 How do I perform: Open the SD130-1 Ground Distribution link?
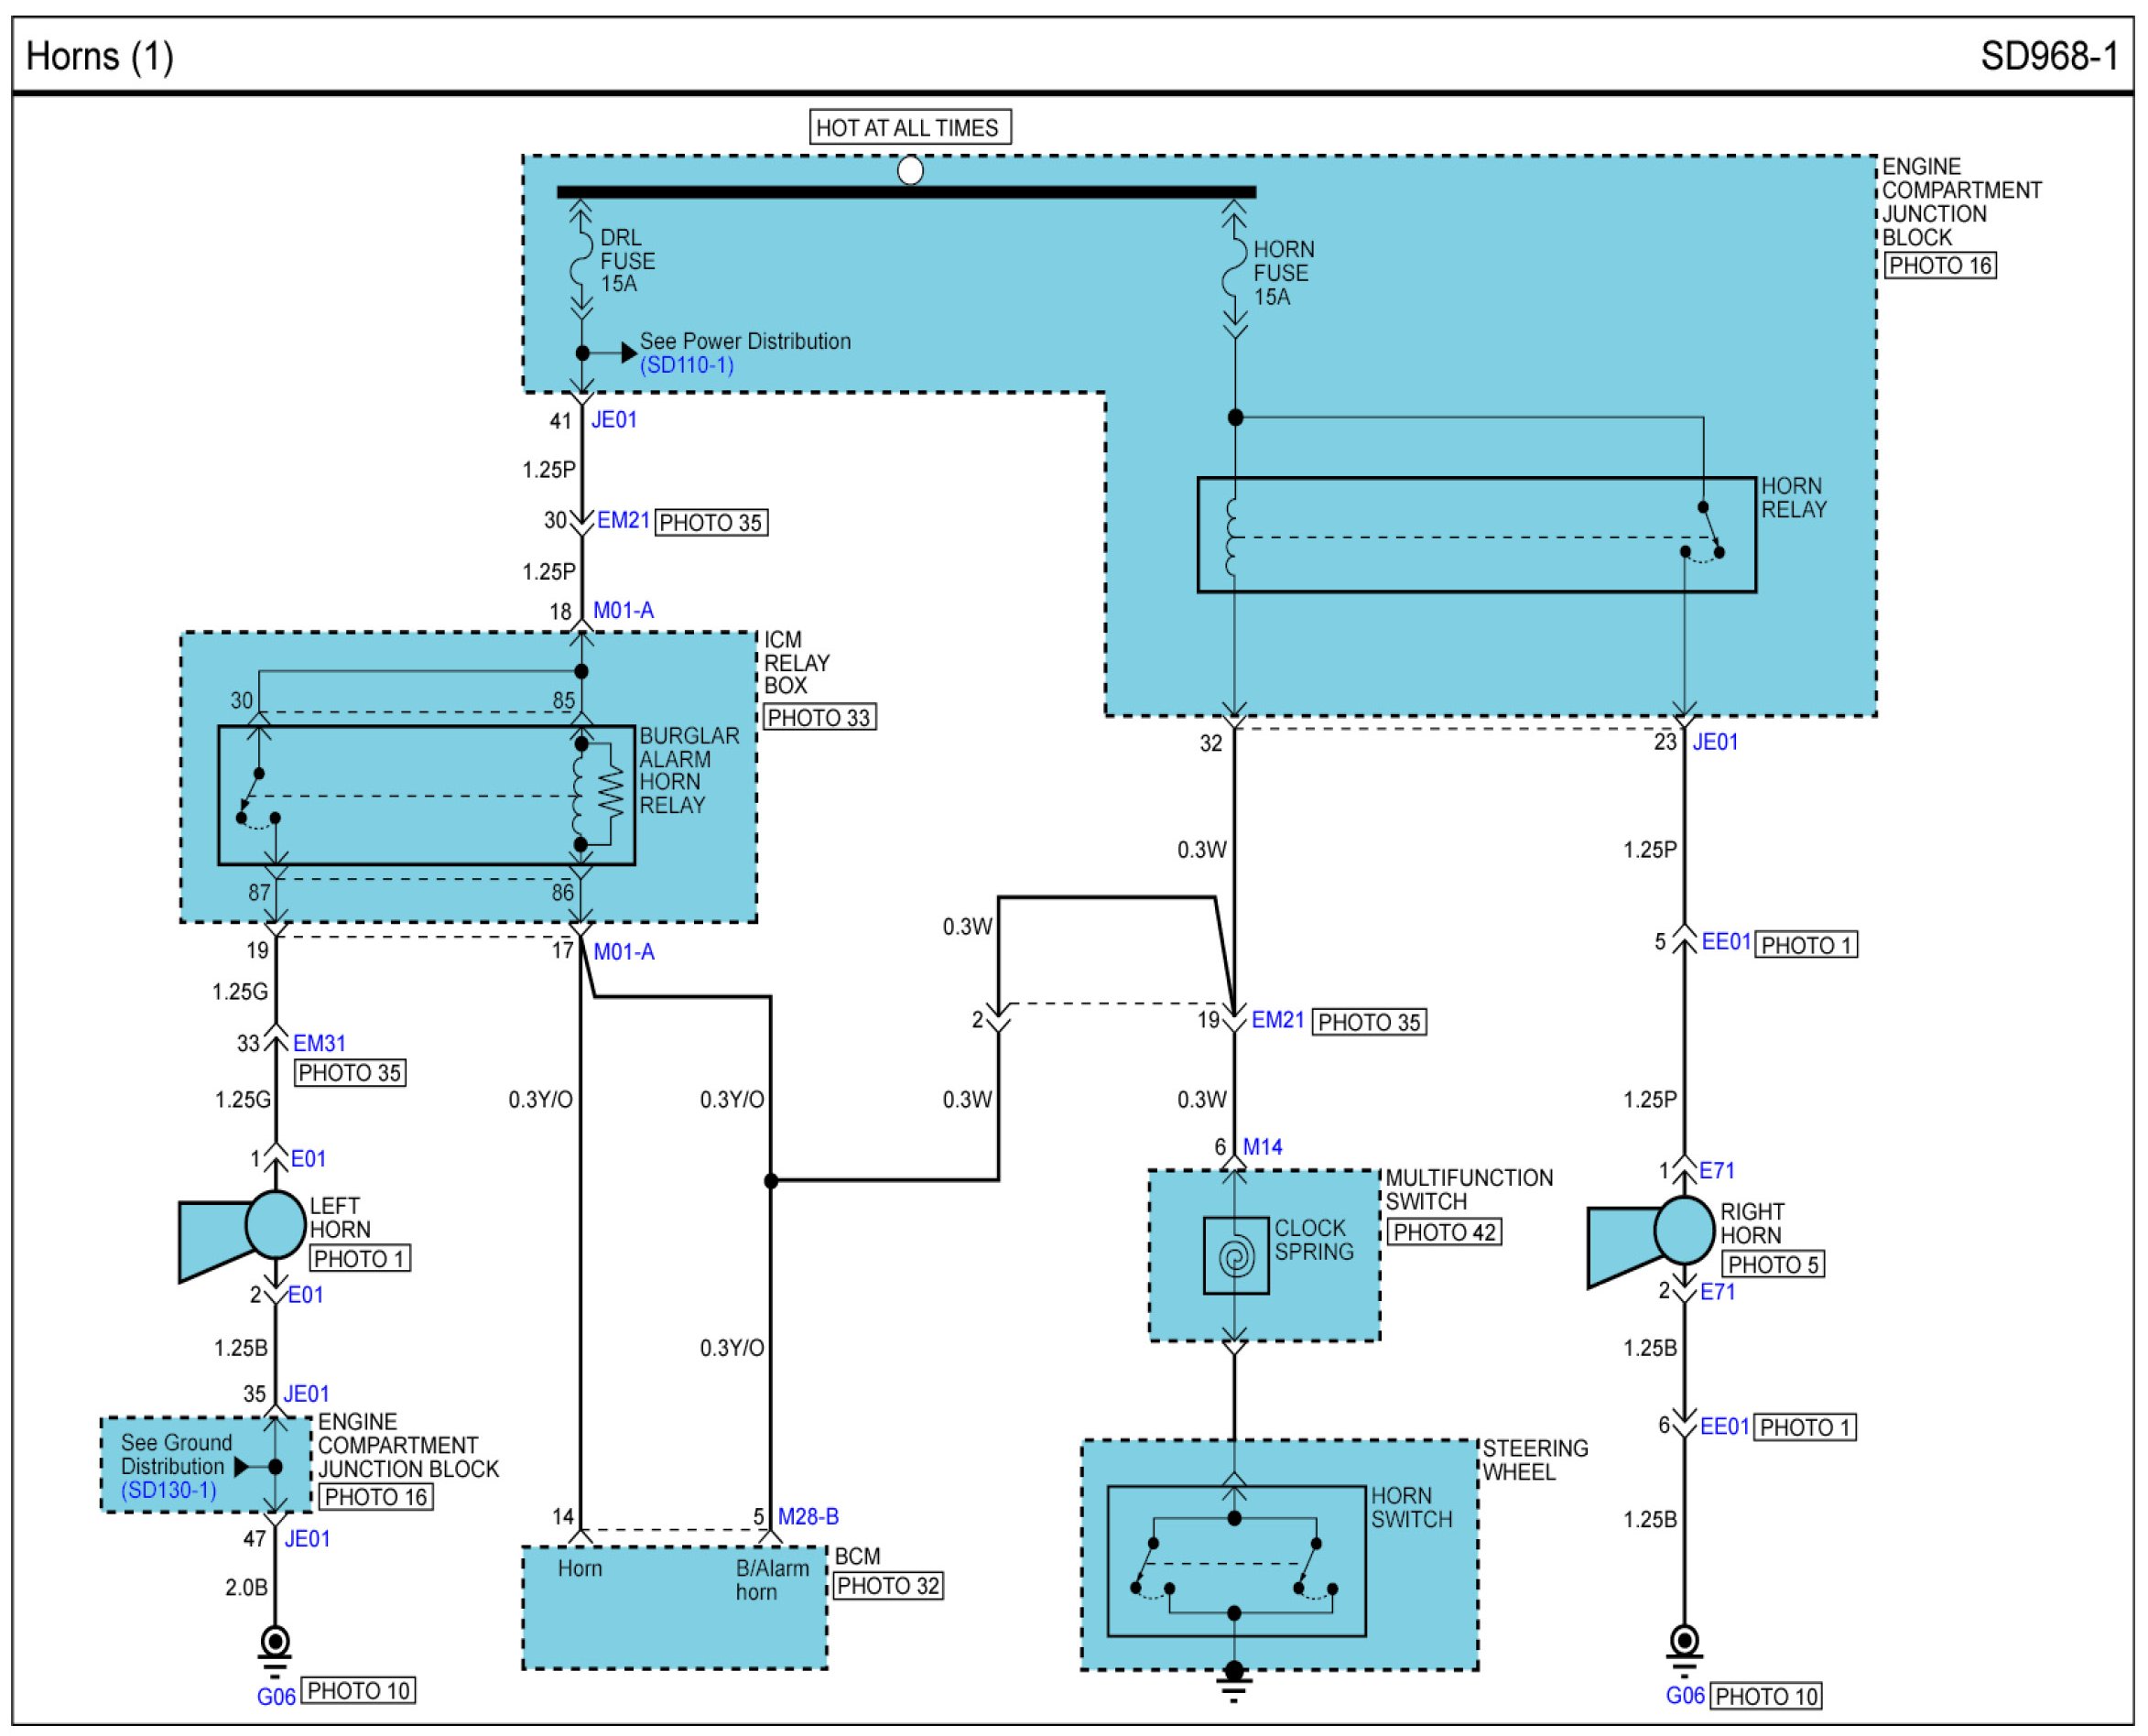tap(169, 1490)
